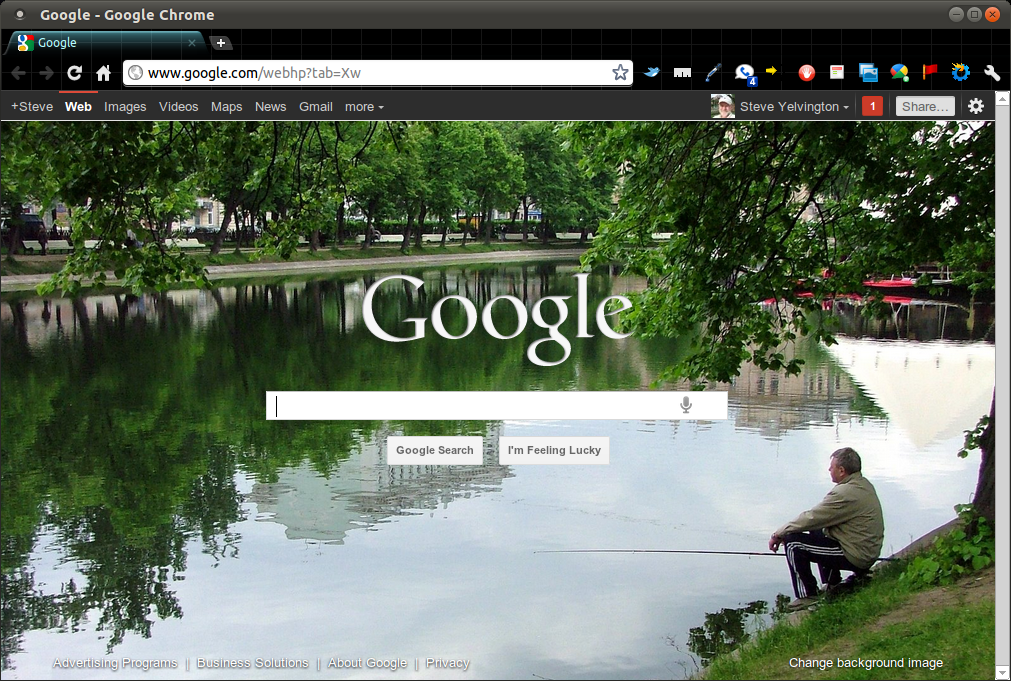Open the red stop-hand Adblock extension
The width and height of the screenshot is (1011, 681).
806,73
